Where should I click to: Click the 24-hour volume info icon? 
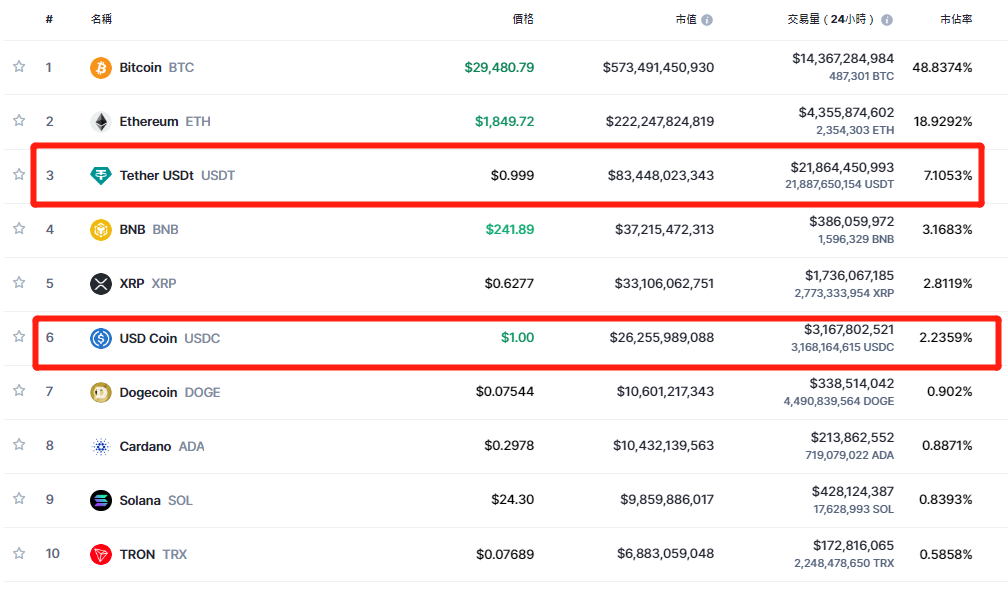tap(887, 20)
